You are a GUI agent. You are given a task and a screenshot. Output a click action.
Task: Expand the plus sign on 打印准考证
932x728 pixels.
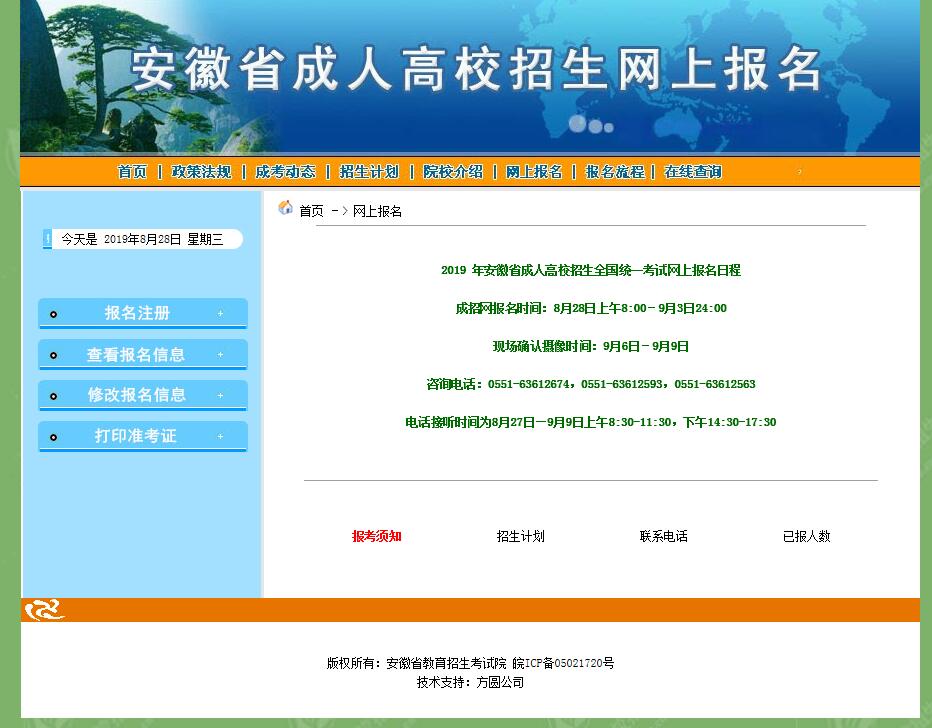coord(221,436)
